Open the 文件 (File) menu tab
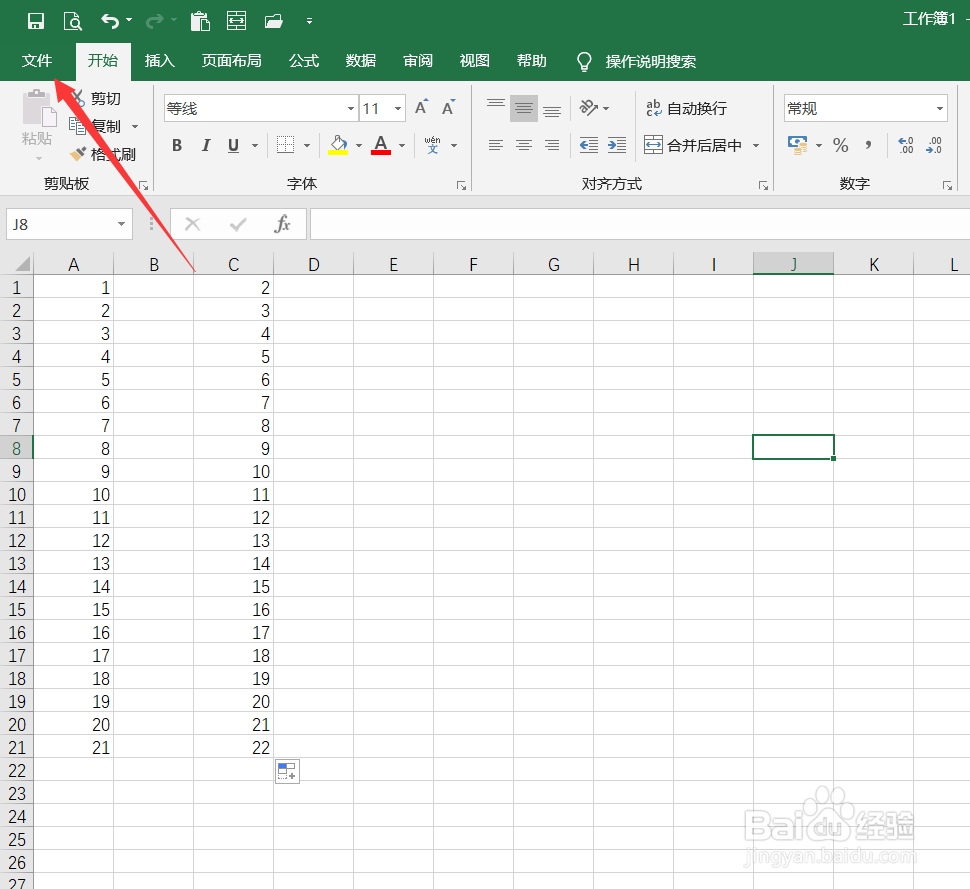Screen dimensions: 970x889 coord(37,61)
